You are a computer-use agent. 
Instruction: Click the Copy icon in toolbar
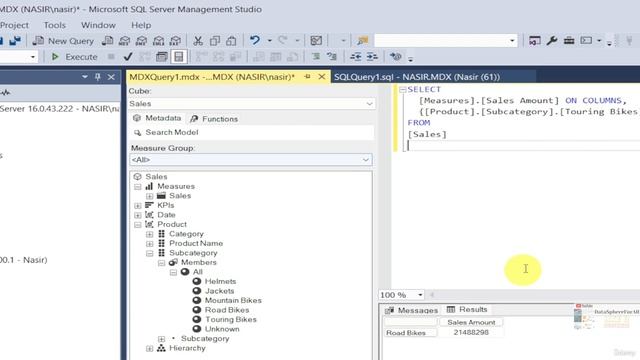(x=215, y=41)
